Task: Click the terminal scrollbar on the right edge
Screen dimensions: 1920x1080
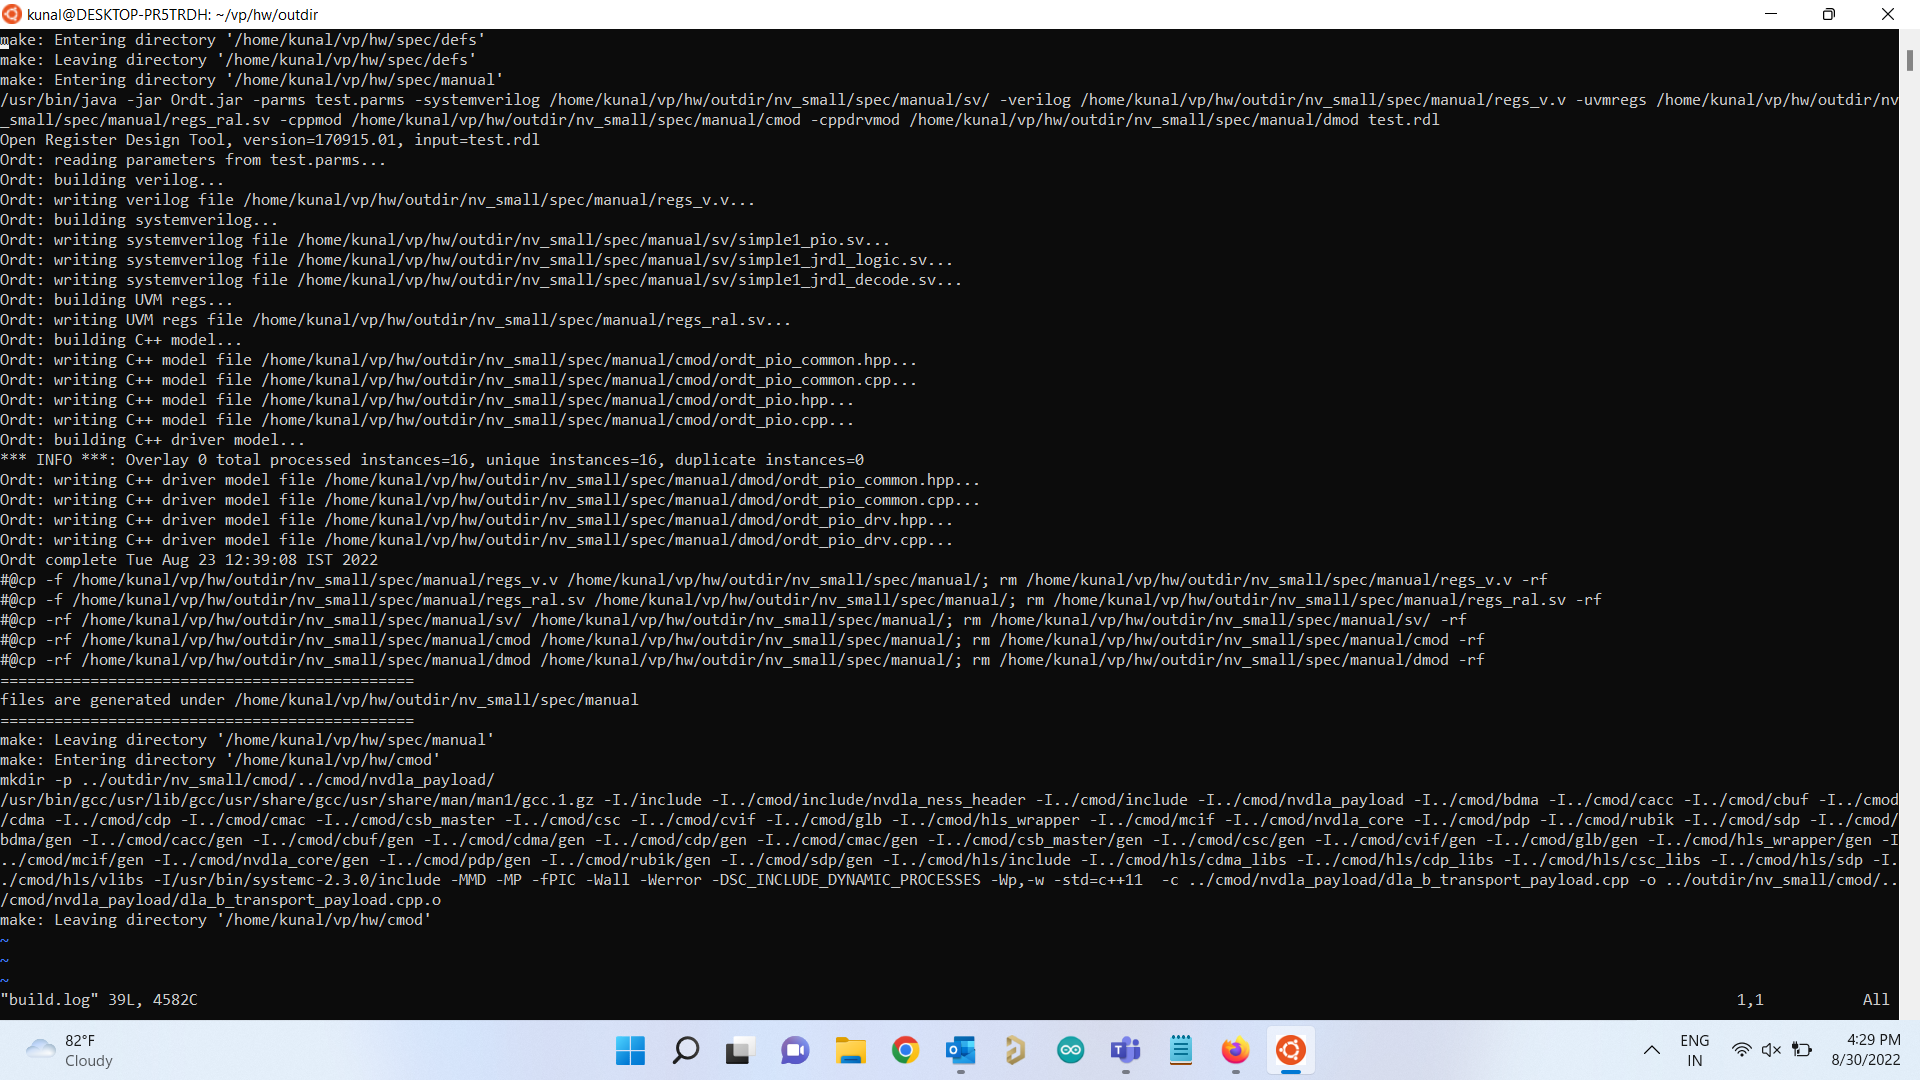Action: click(x=1910, y=60)
